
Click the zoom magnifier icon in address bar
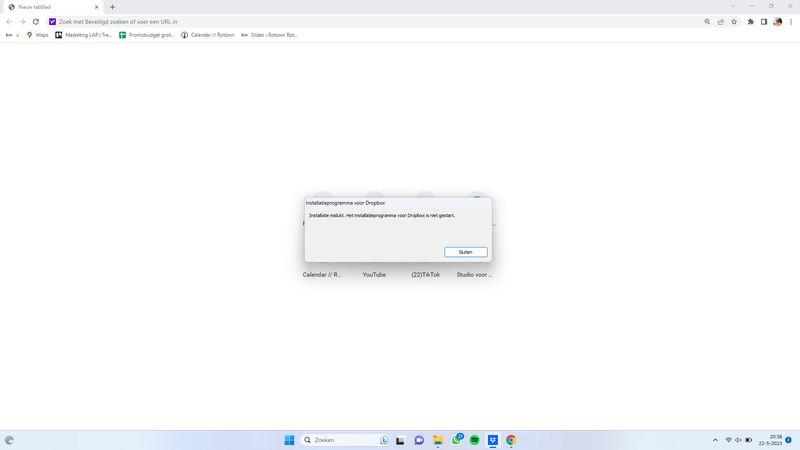coord(707,22)
